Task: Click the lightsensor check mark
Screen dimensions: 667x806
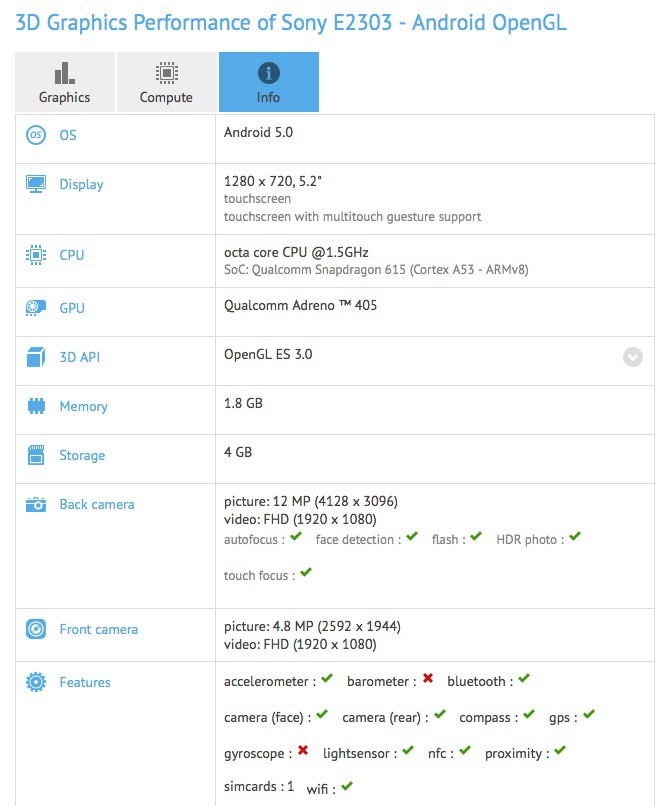Action: 408,750
